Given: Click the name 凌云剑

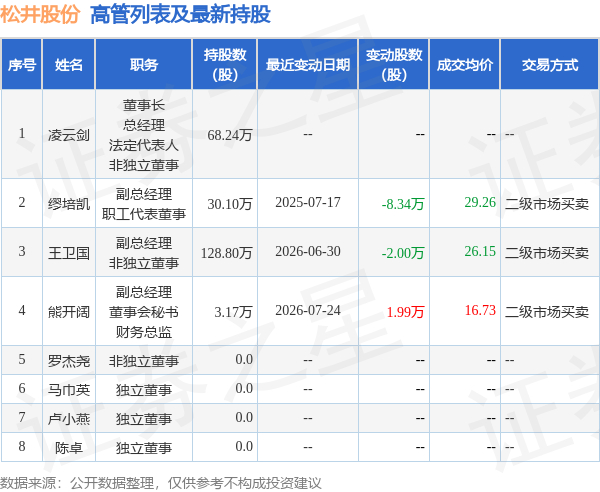Looking at the screenshot, I should click(69, 135).
